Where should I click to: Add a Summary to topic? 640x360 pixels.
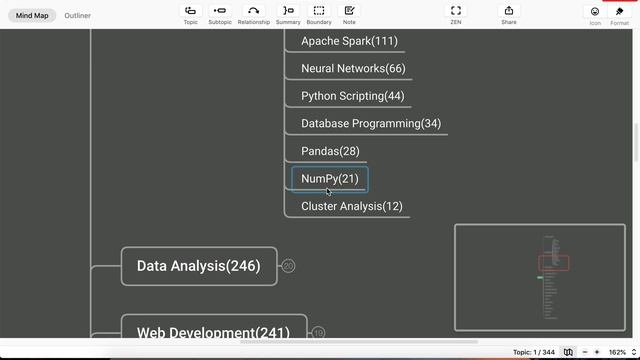click(x=288, y=15)
